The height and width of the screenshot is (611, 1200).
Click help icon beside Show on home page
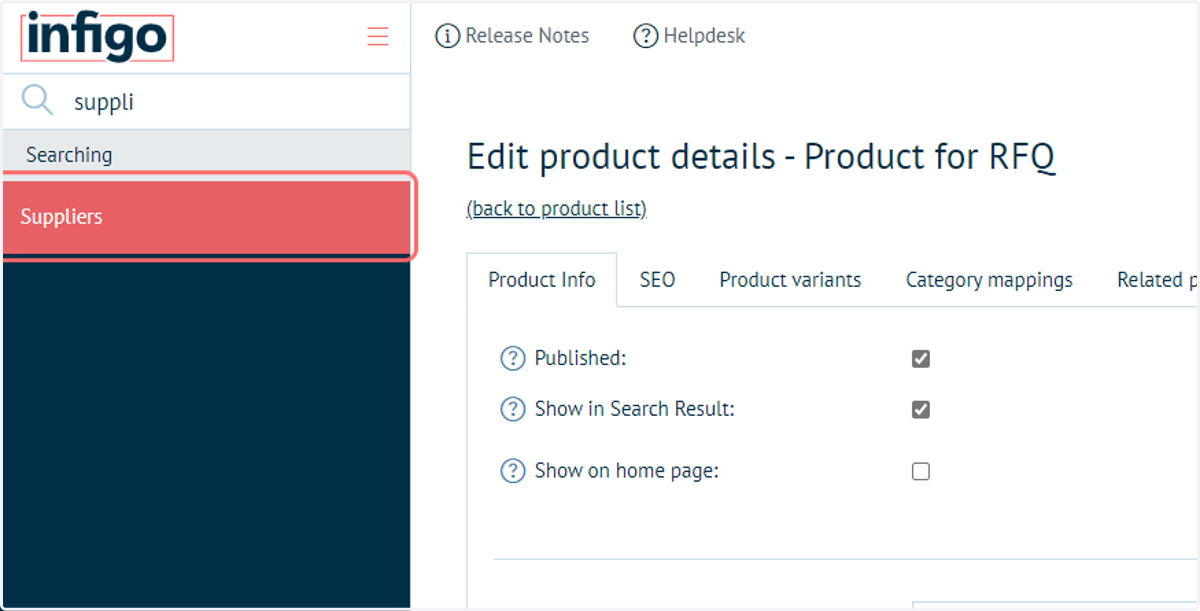point(512,471)
